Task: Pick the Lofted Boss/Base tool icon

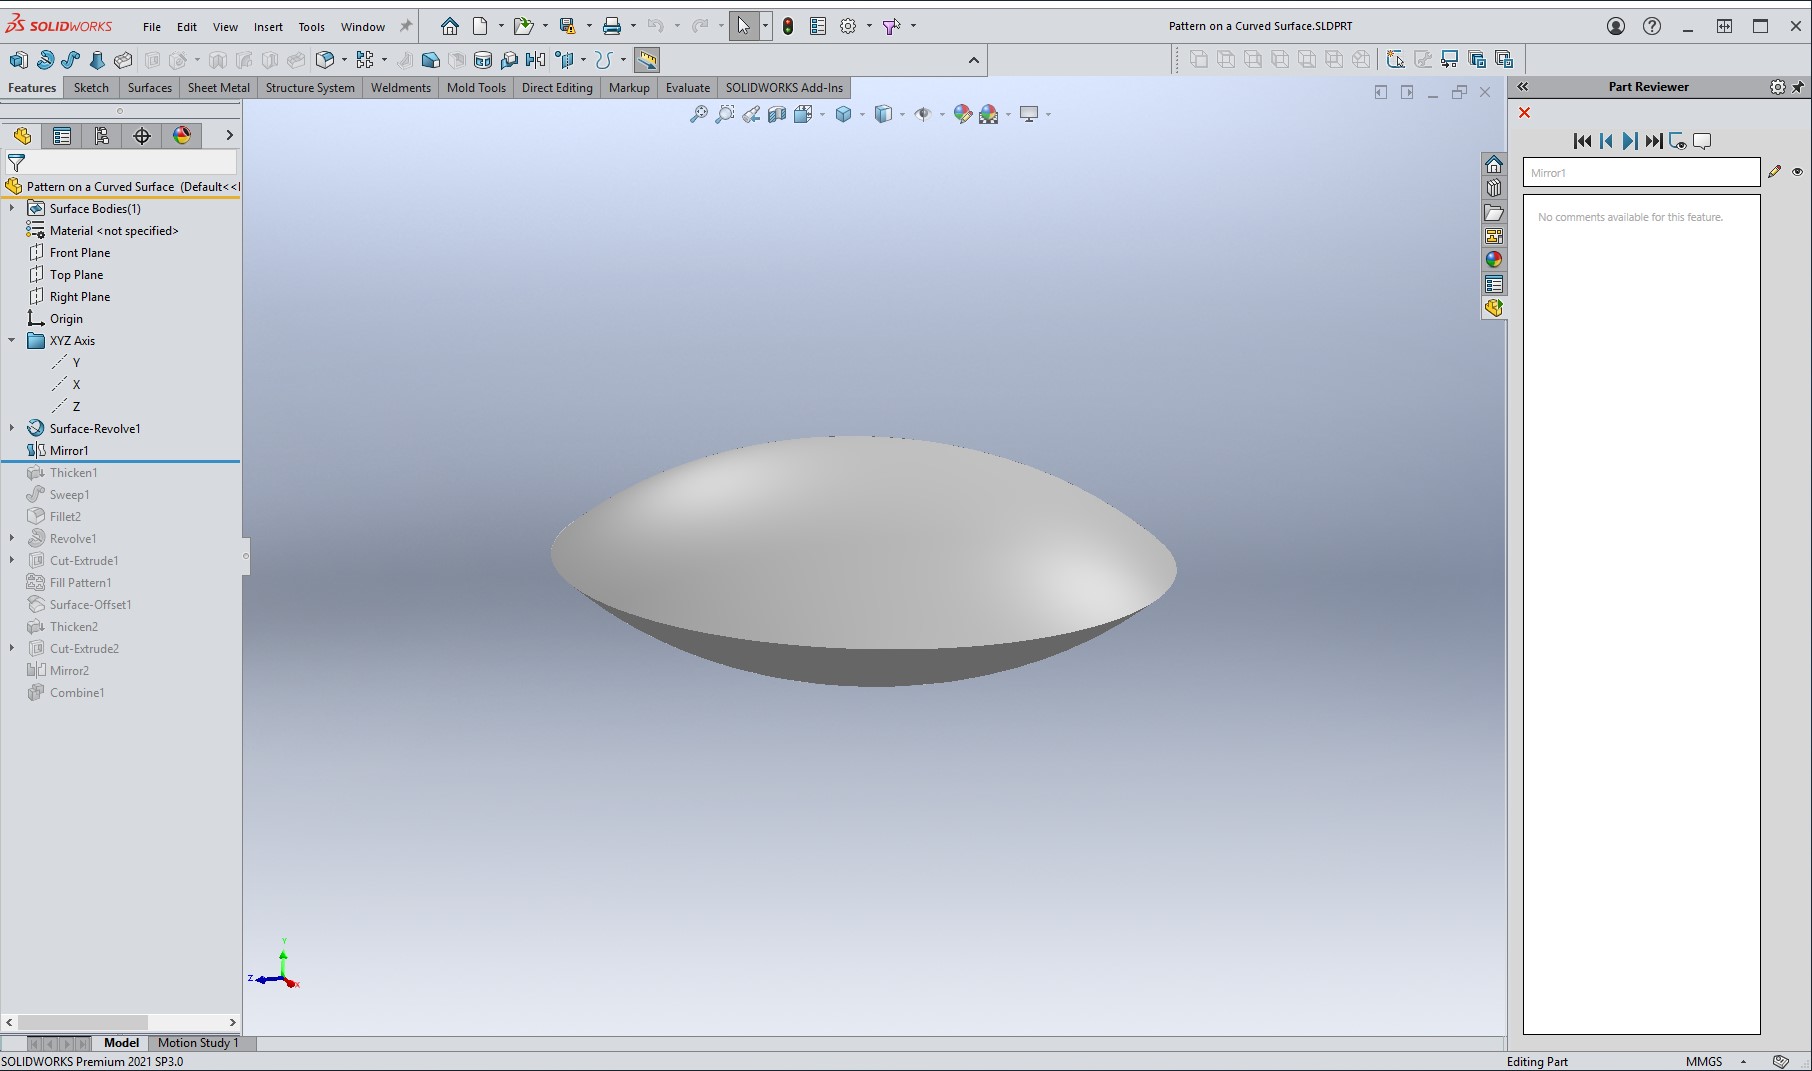Action: [97, 60]
